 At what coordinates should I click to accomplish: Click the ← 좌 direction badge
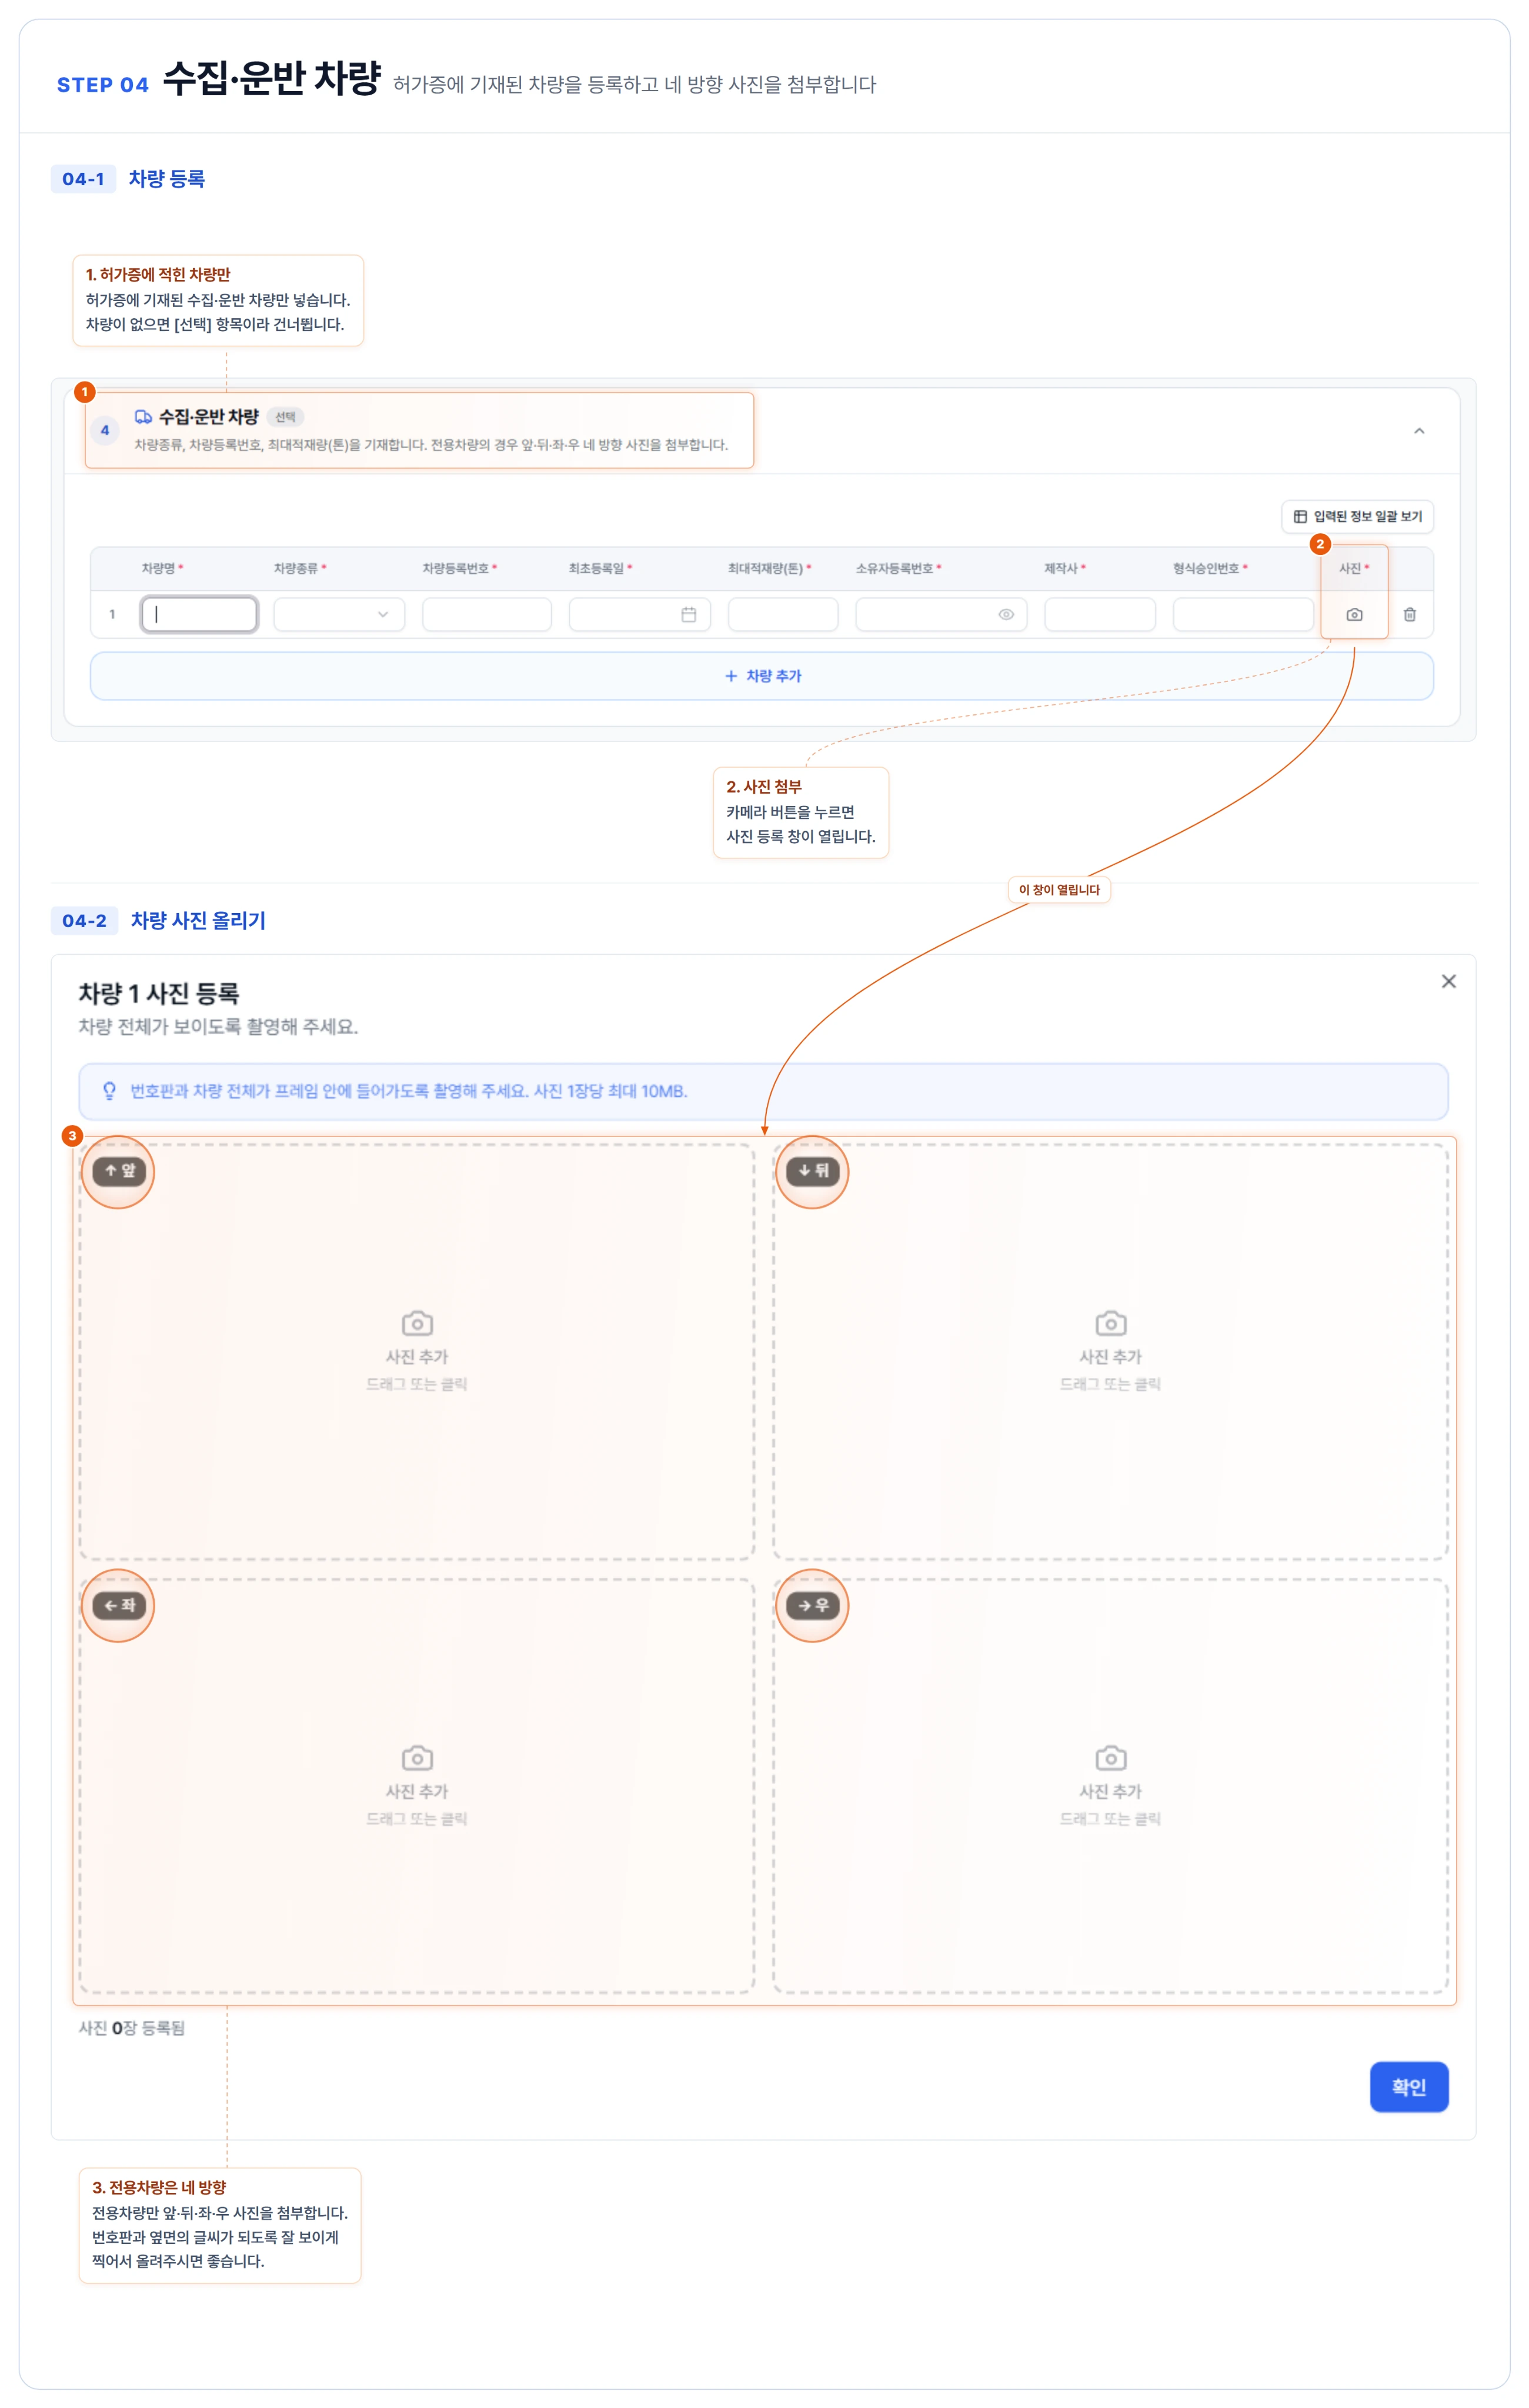(119, 1605)
